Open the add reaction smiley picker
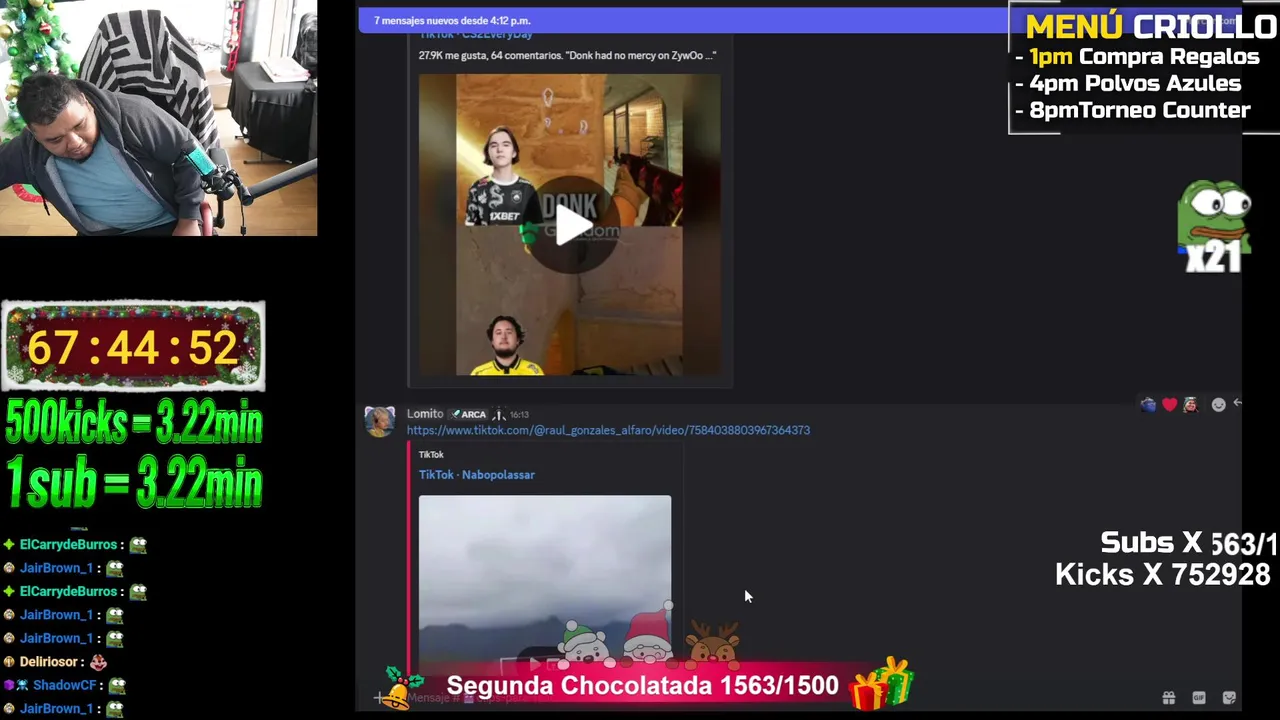This screenshot has width=1280, height=720. (x=1218, y=404)
